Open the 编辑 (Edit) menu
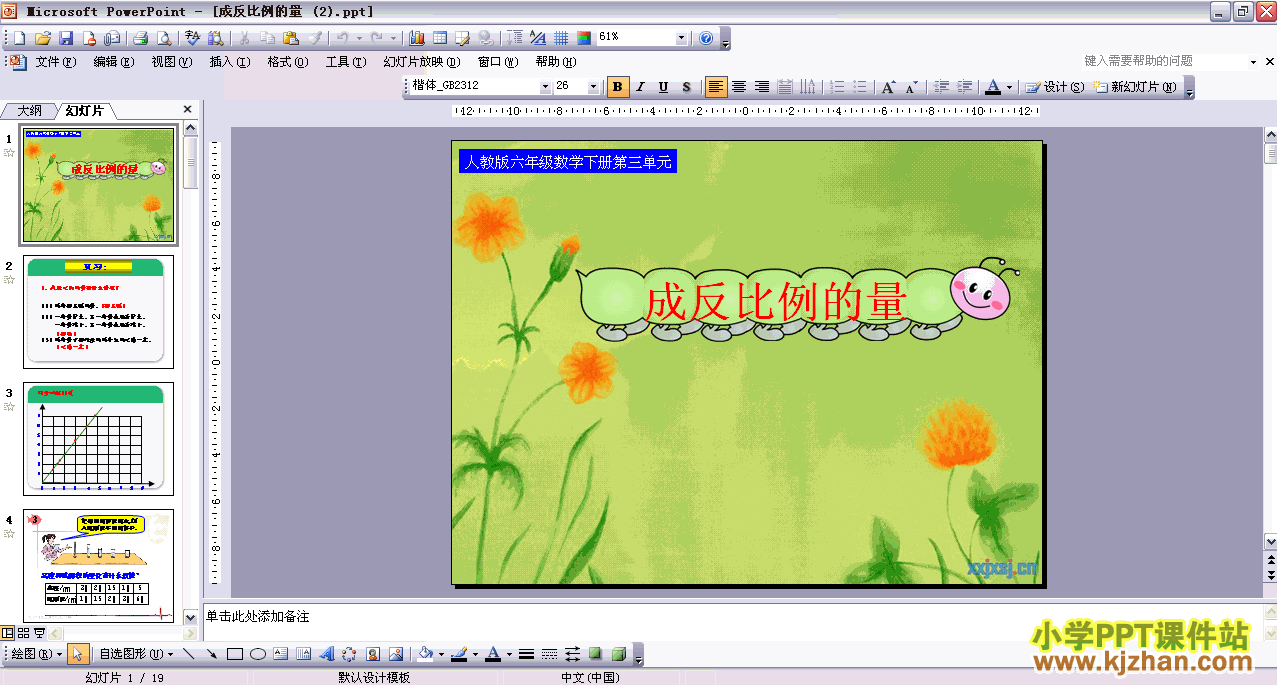Image resolution: width=1277 pixels, height=685 pixels. (x=114, y=62)
